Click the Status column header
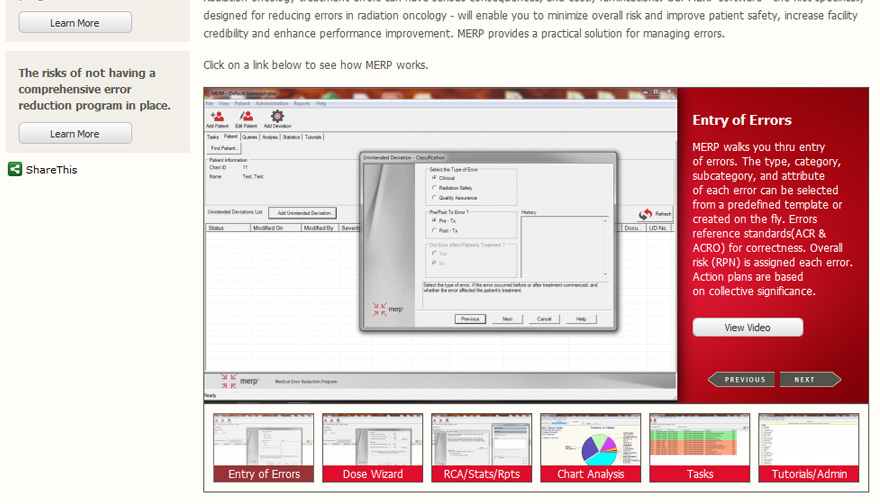Viewport: 880px width, 504px height. click(227, 228)
